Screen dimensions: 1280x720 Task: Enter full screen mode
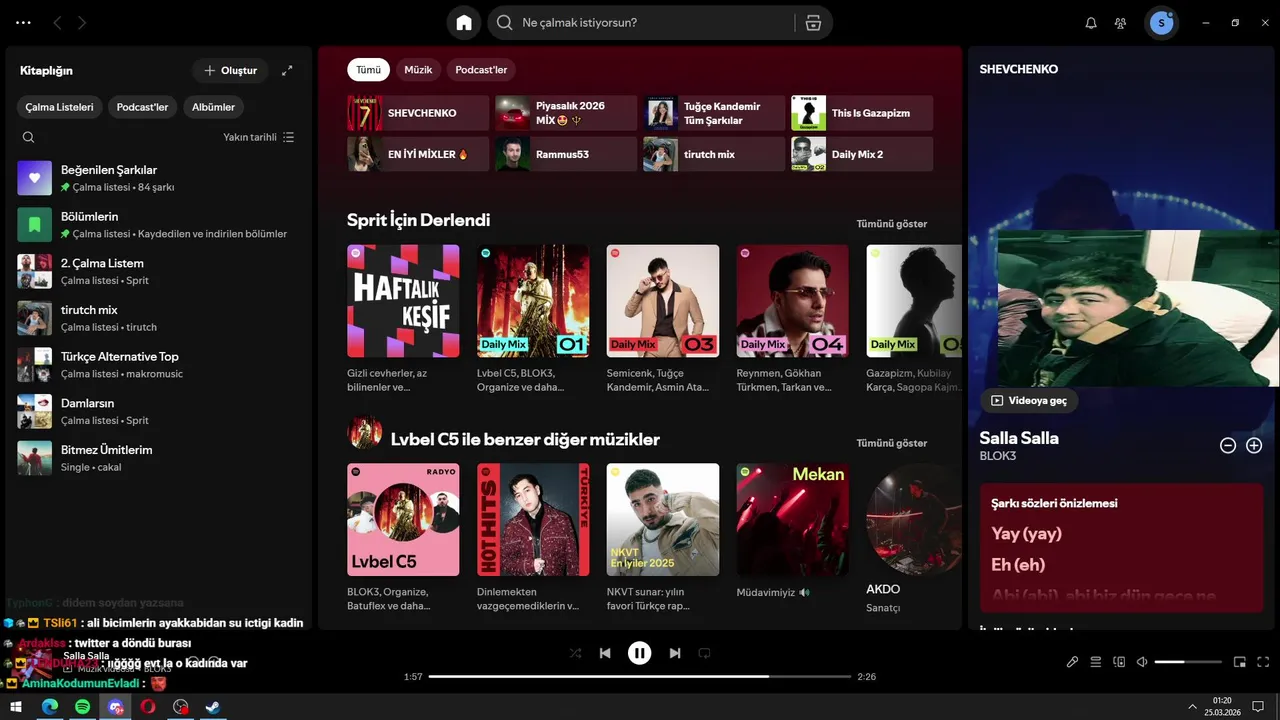(1263, 662)
